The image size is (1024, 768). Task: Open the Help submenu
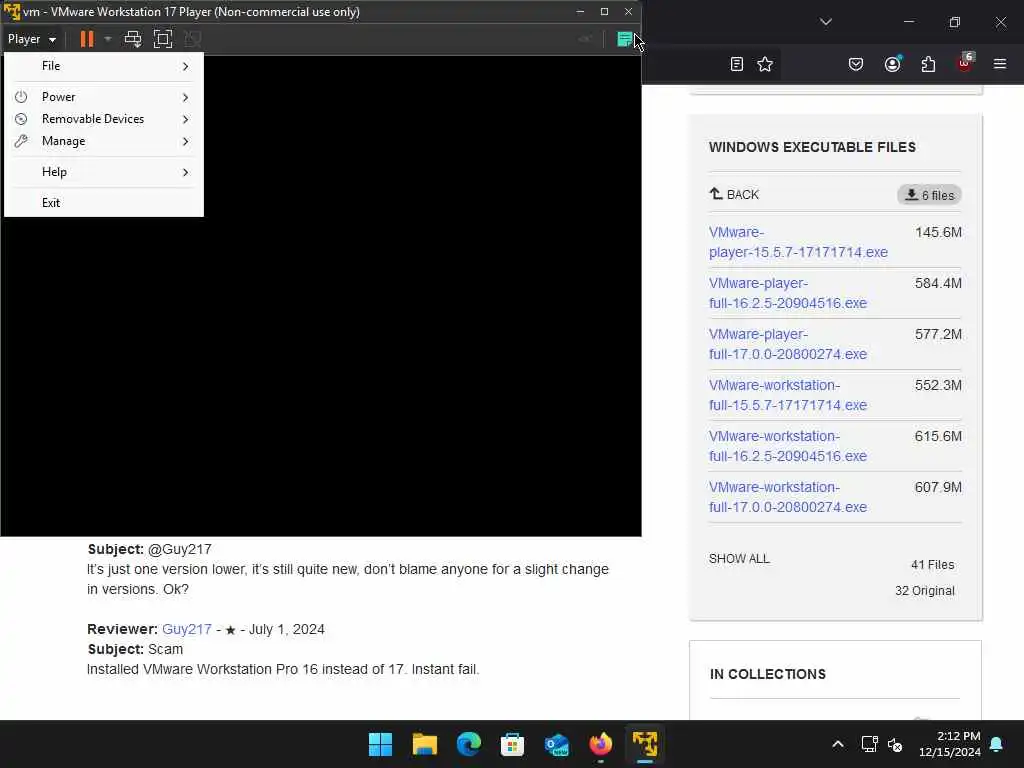point(104,172)
